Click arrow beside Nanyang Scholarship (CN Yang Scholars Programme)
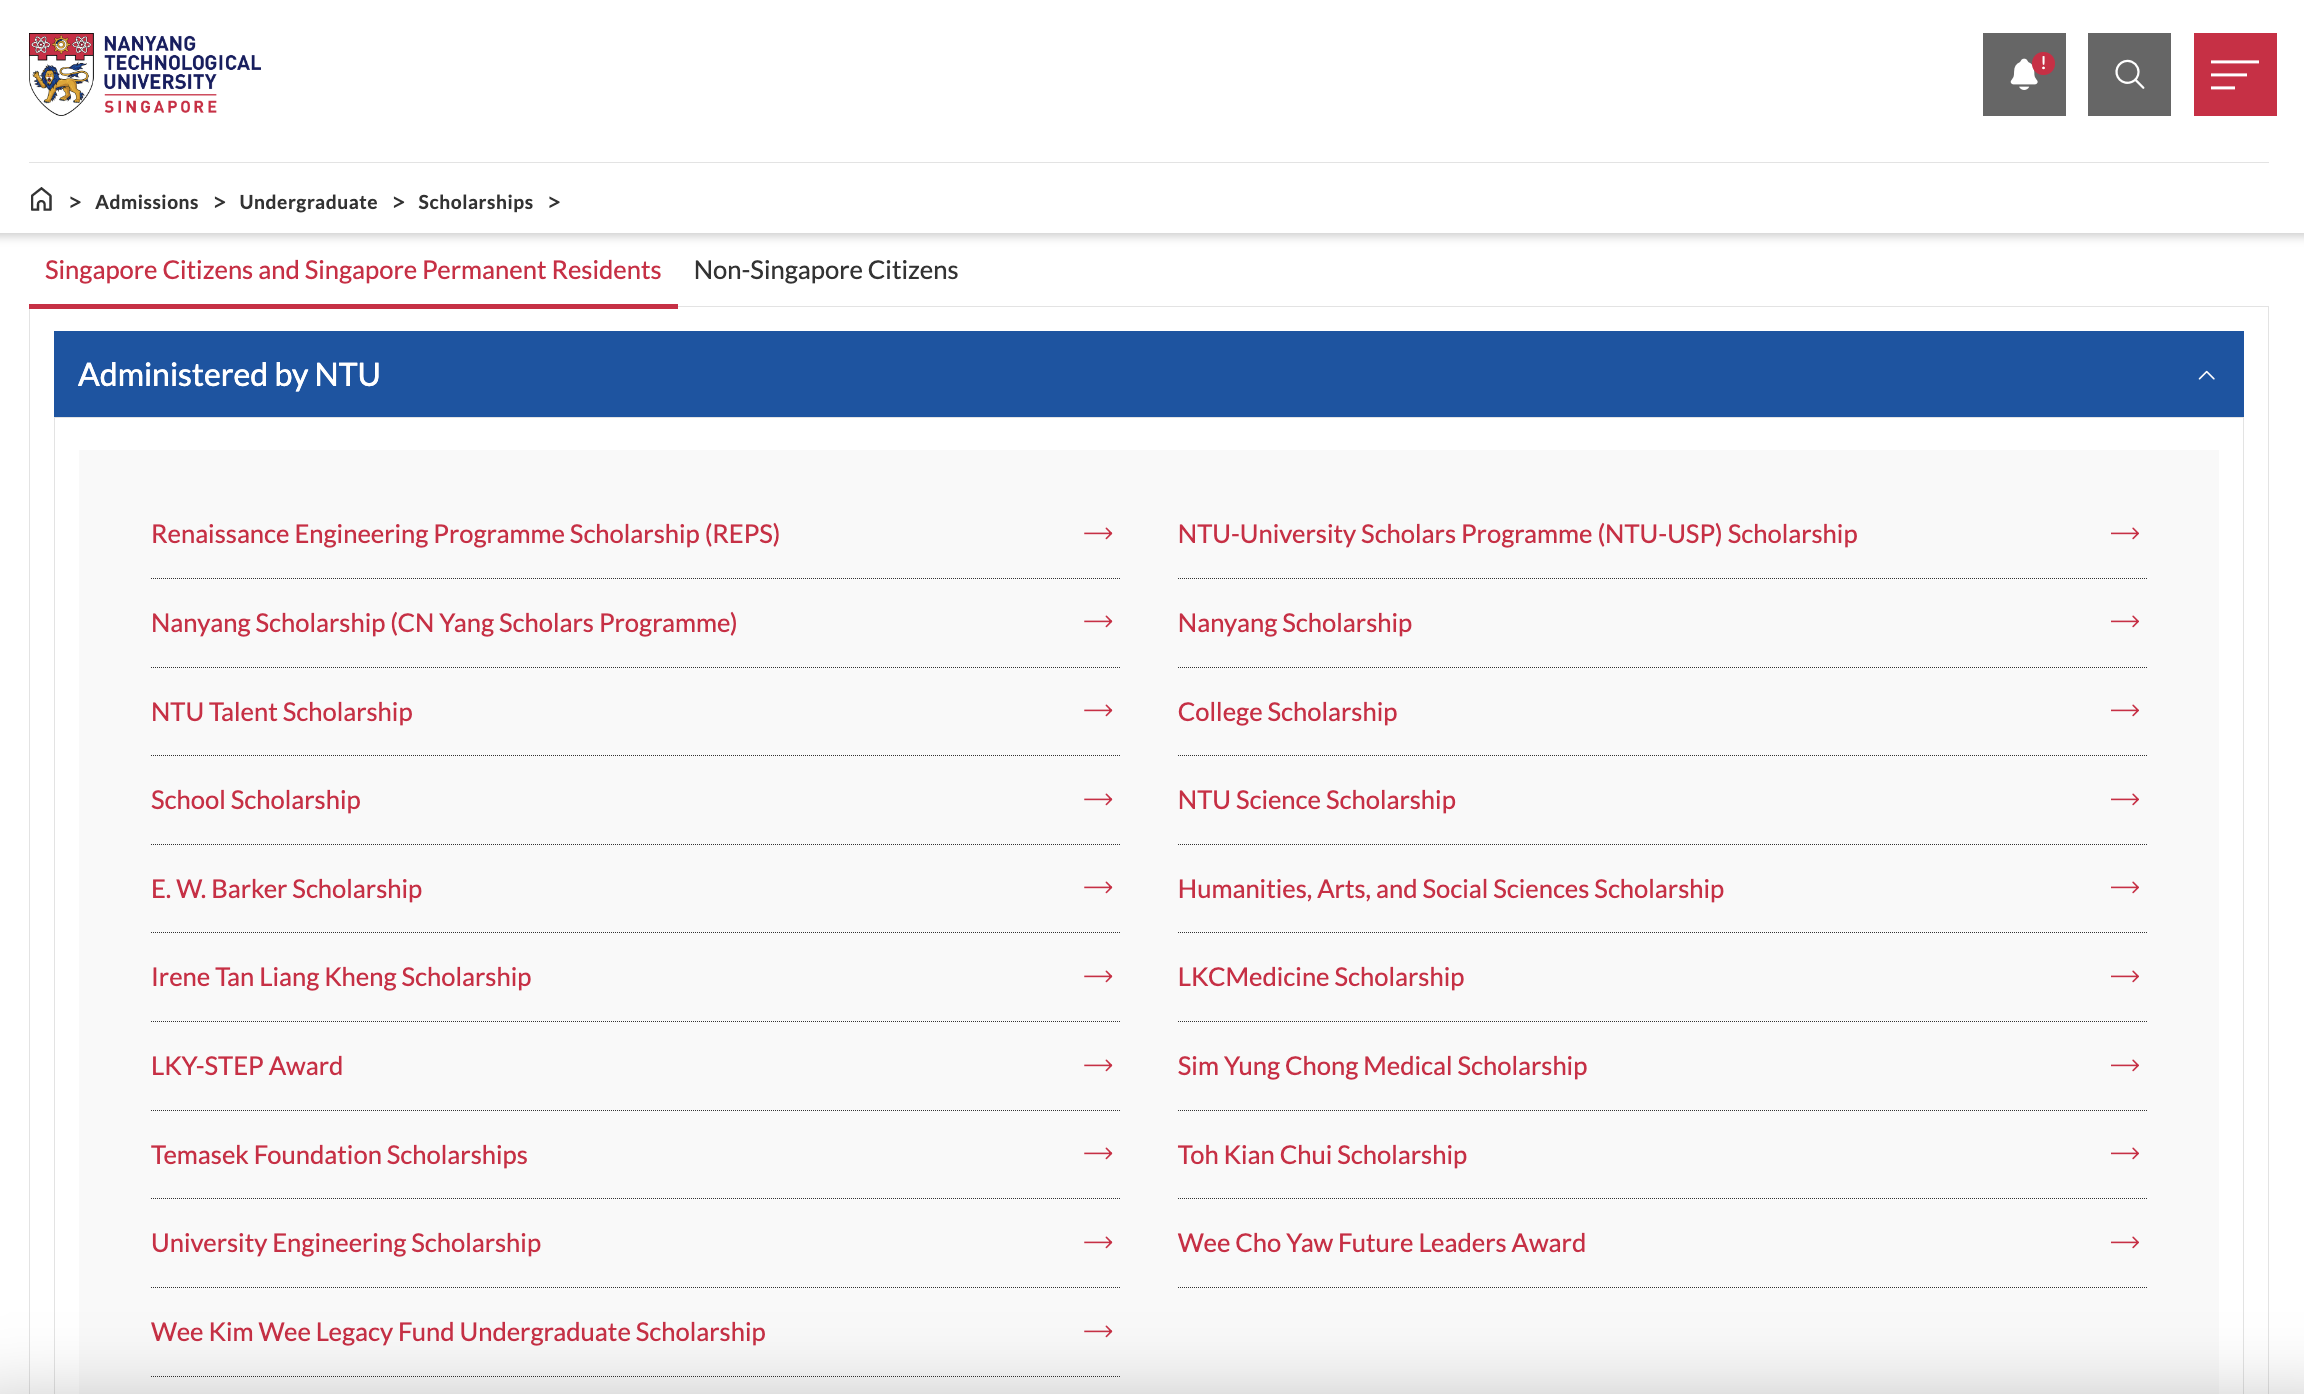 click(1098, 622)
